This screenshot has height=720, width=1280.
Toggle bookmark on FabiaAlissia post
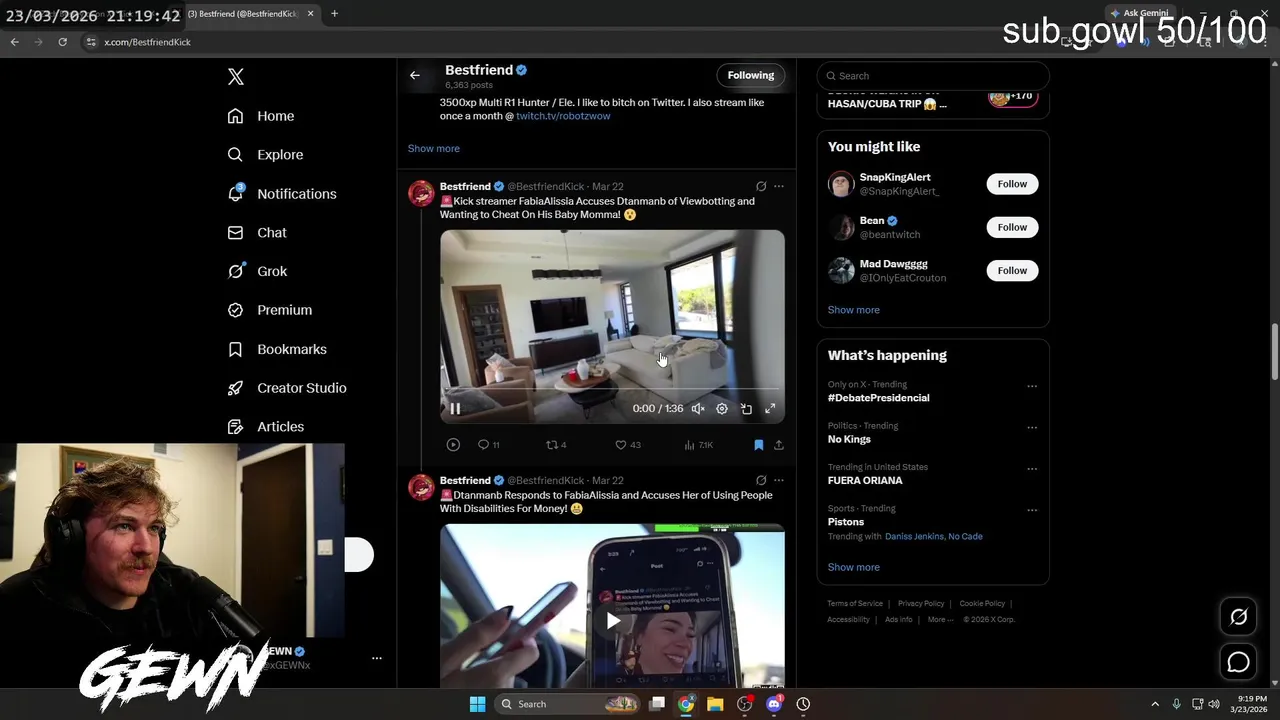759,445
